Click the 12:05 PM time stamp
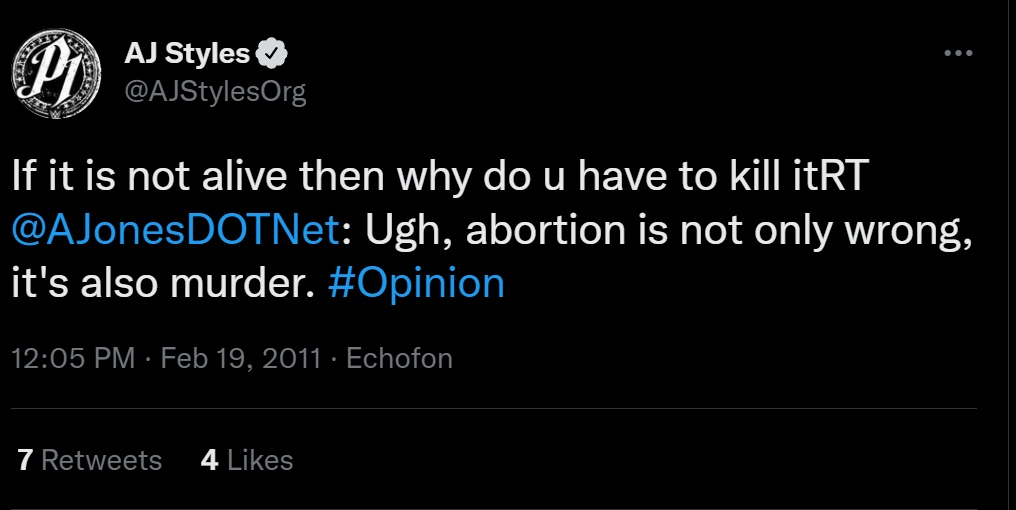Screen dimensions: 1016x510 pyautogui.click(x=73, y=358)
